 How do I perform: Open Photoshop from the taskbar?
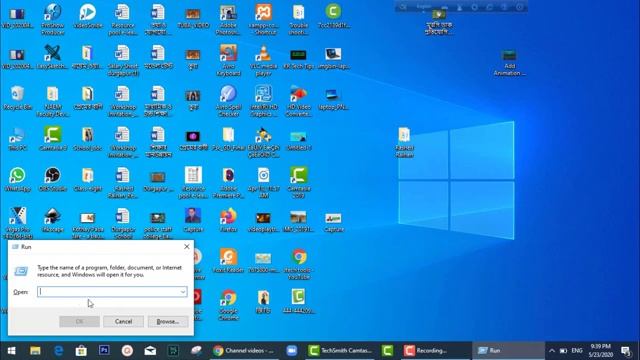pos(104,351)
